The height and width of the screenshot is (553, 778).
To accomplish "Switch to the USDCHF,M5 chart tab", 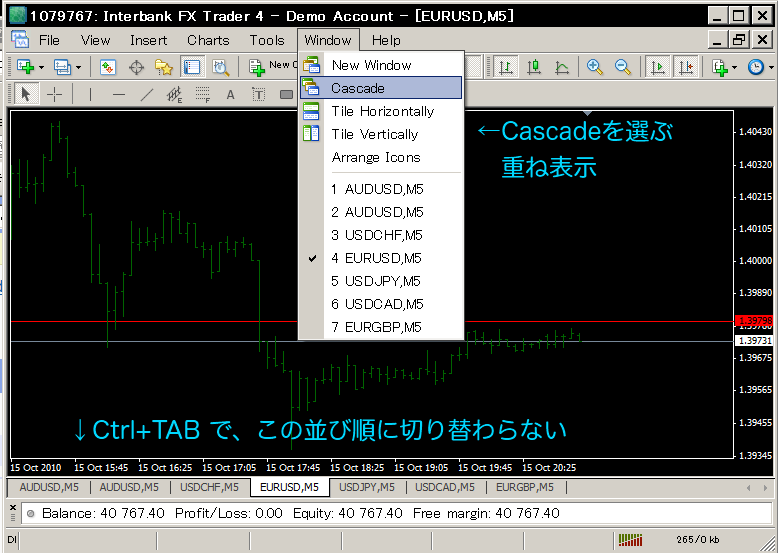I will click(209, 487).
